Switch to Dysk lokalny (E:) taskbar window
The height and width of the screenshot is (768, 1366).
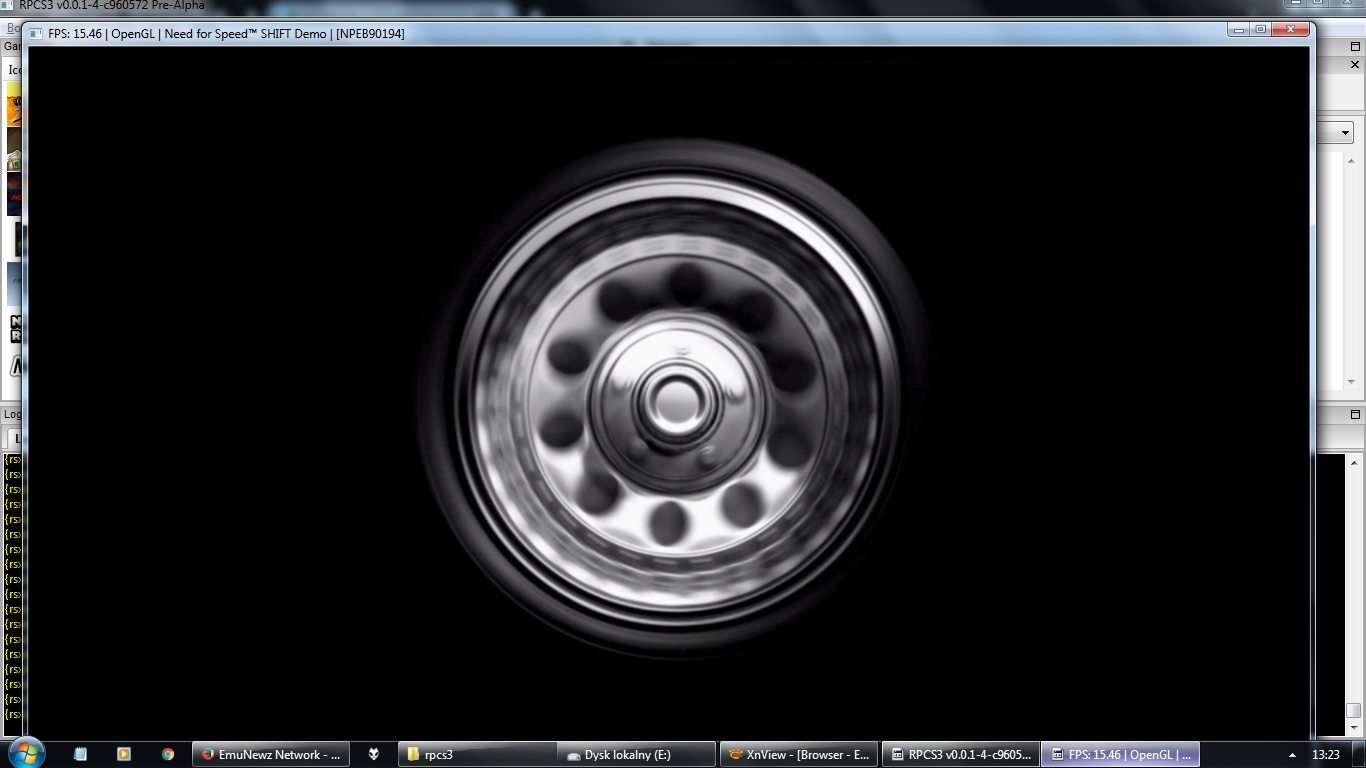click(637, 755)
